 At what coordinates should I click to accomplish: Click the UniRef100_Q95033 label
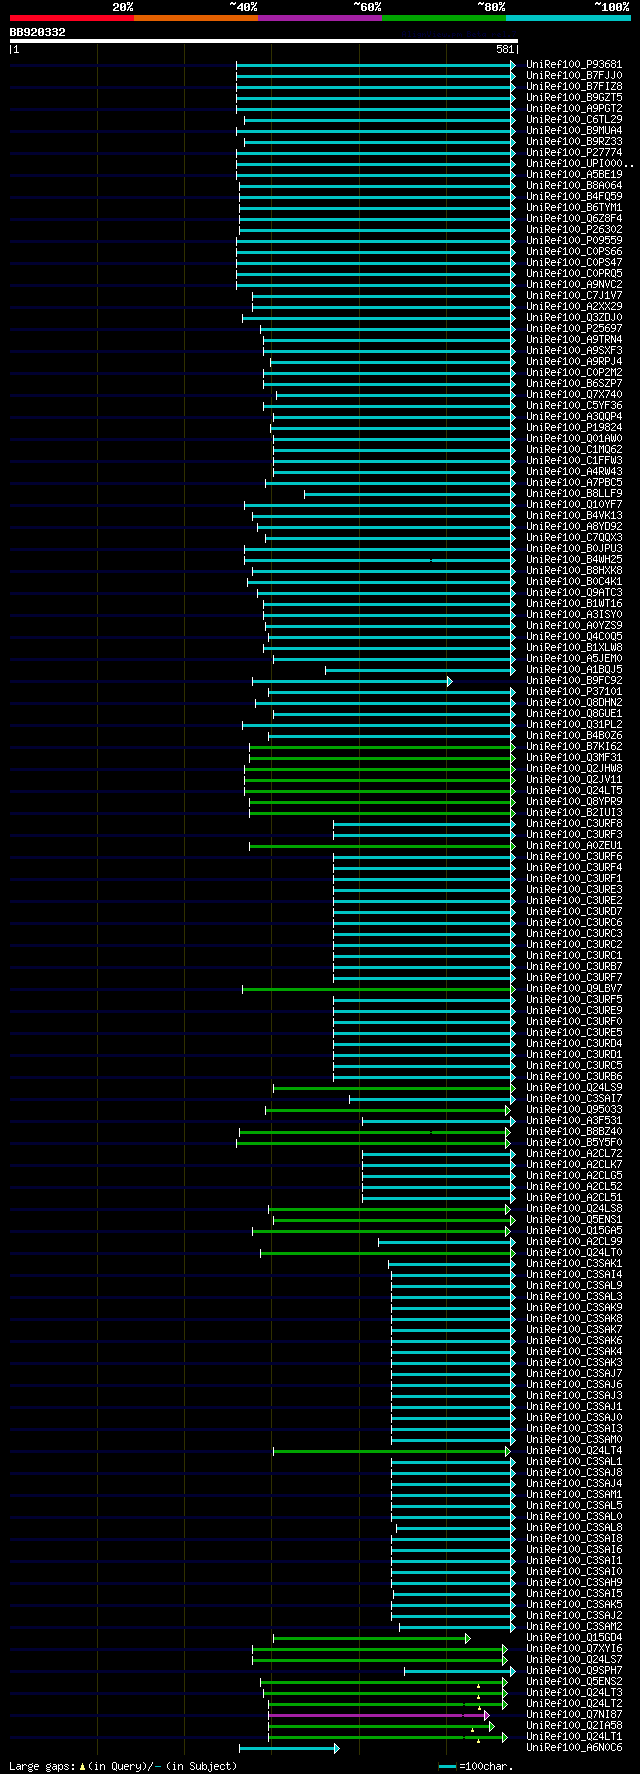[x=574, y=1110]
